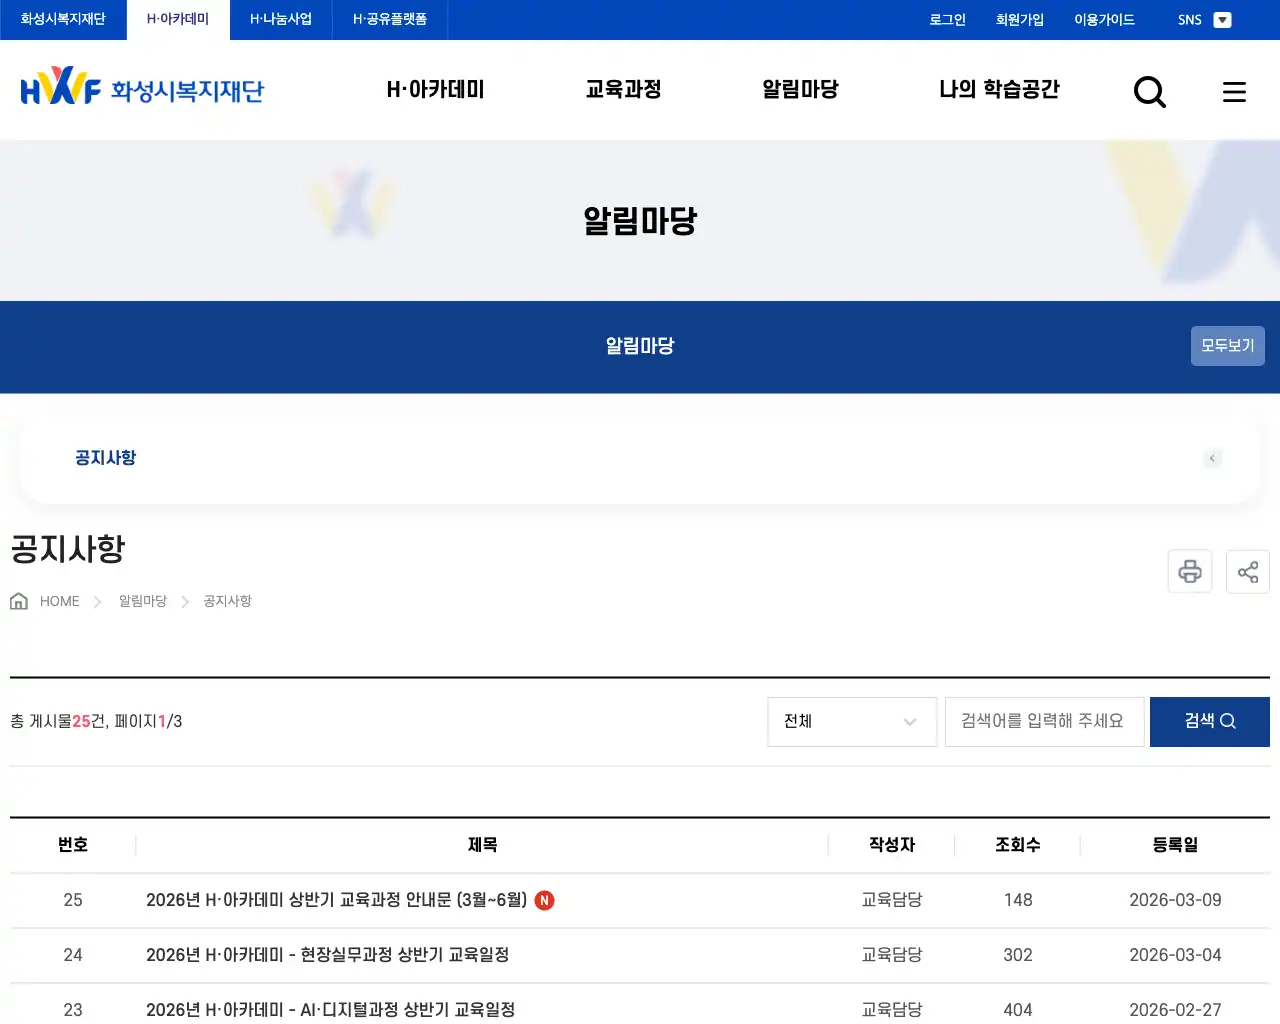Collapse the 공지사항 panel with the chevron

coord(1212,458)
